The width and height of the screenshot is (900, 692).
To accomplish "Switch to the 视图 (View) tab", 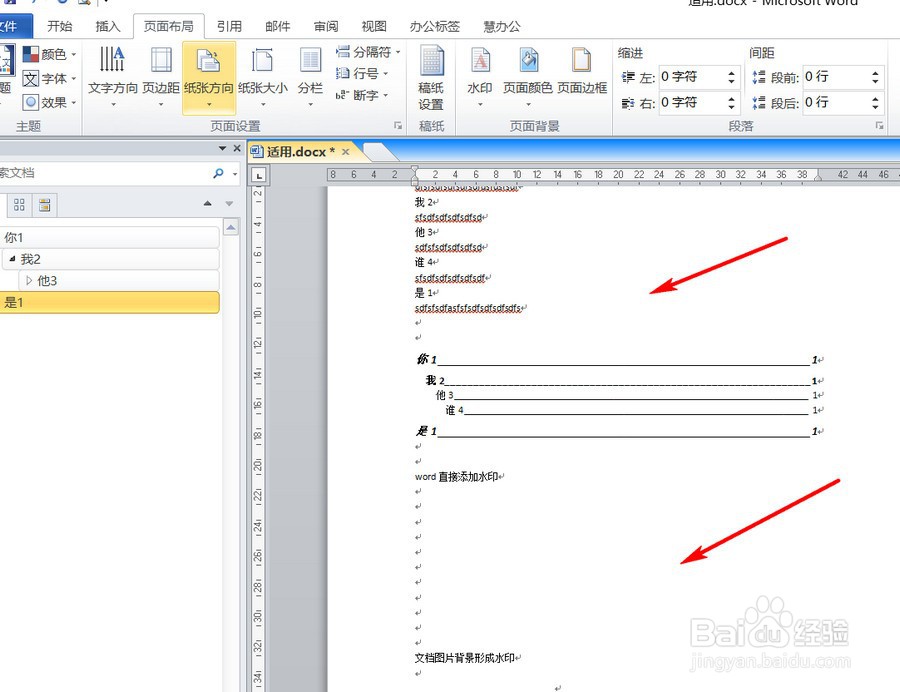I will pos(374,26).
